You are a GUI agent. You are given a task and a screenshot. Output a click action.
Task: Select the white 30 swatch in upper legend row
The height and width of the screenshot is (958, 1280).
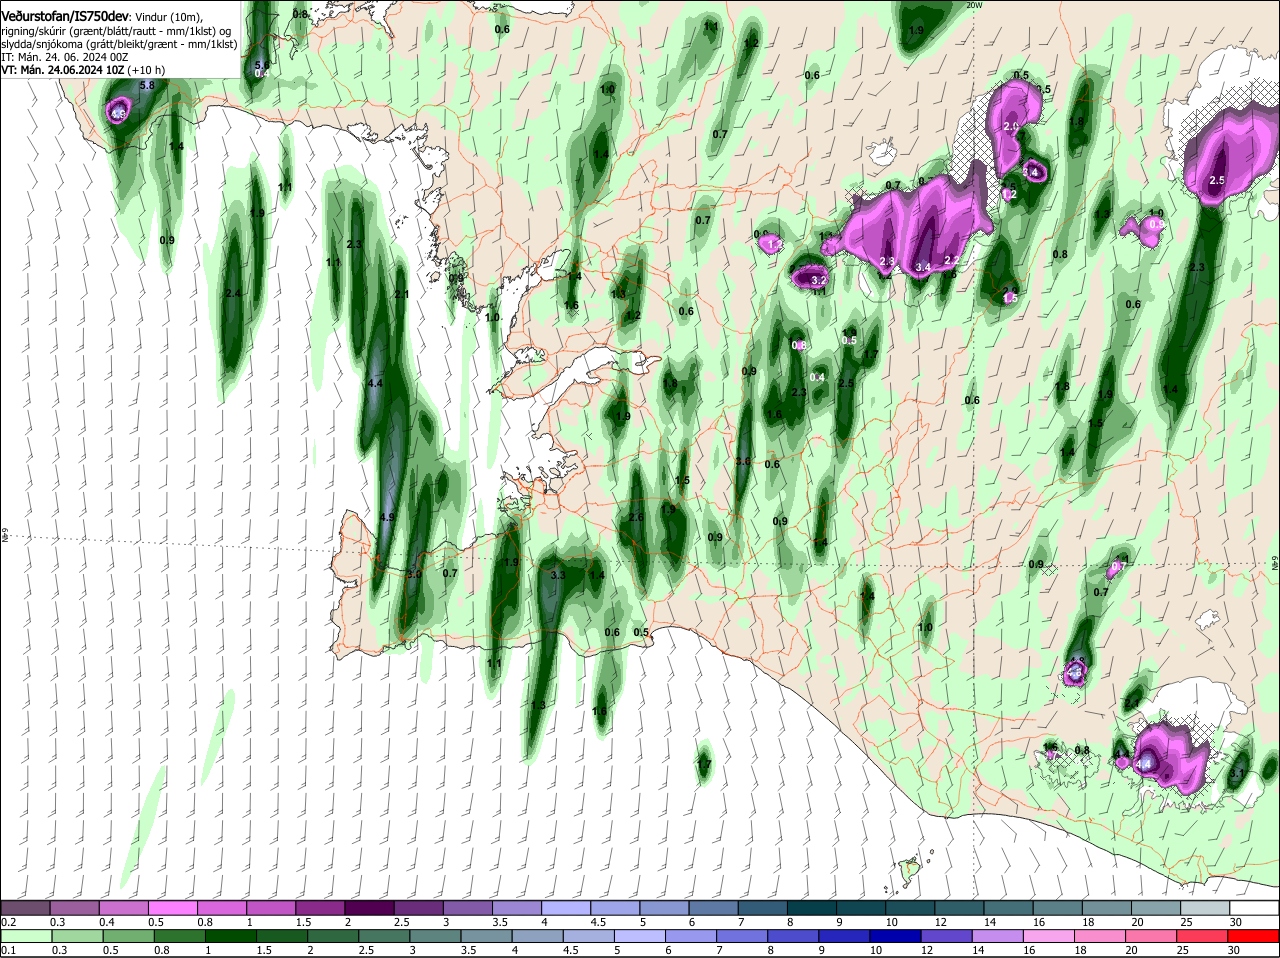click(x=1256, y=908)
